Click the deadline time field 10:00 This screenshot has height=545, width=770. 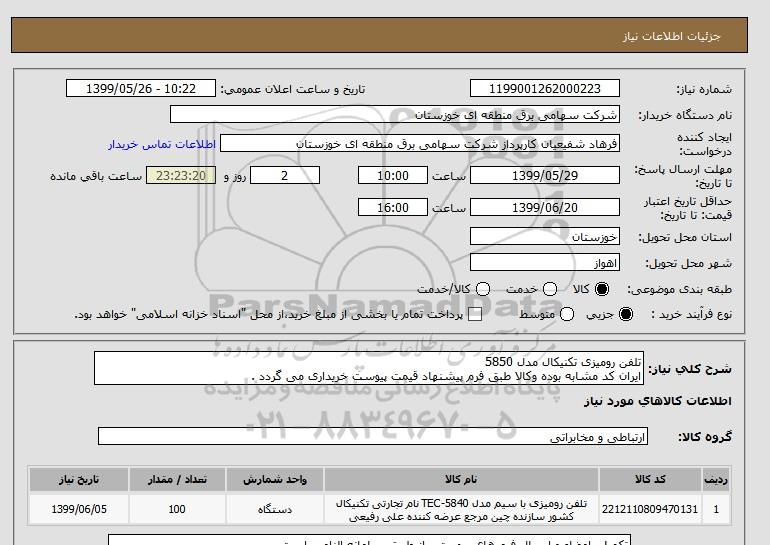click(393, 175)
